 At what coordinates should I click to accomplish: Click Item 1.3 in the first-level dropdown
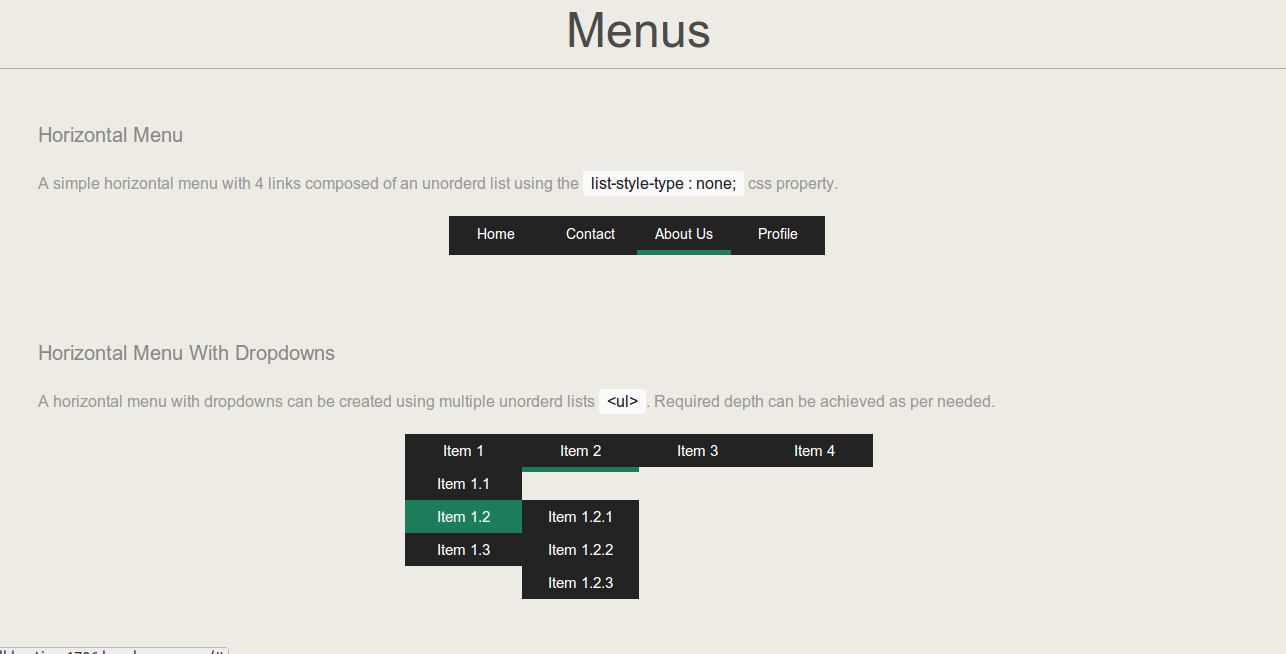(x=463, y=550)
